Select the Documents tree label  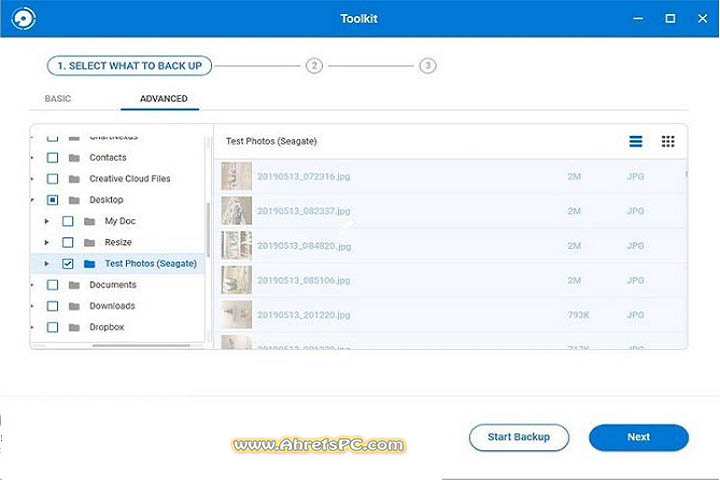click(x=112, y=285)
